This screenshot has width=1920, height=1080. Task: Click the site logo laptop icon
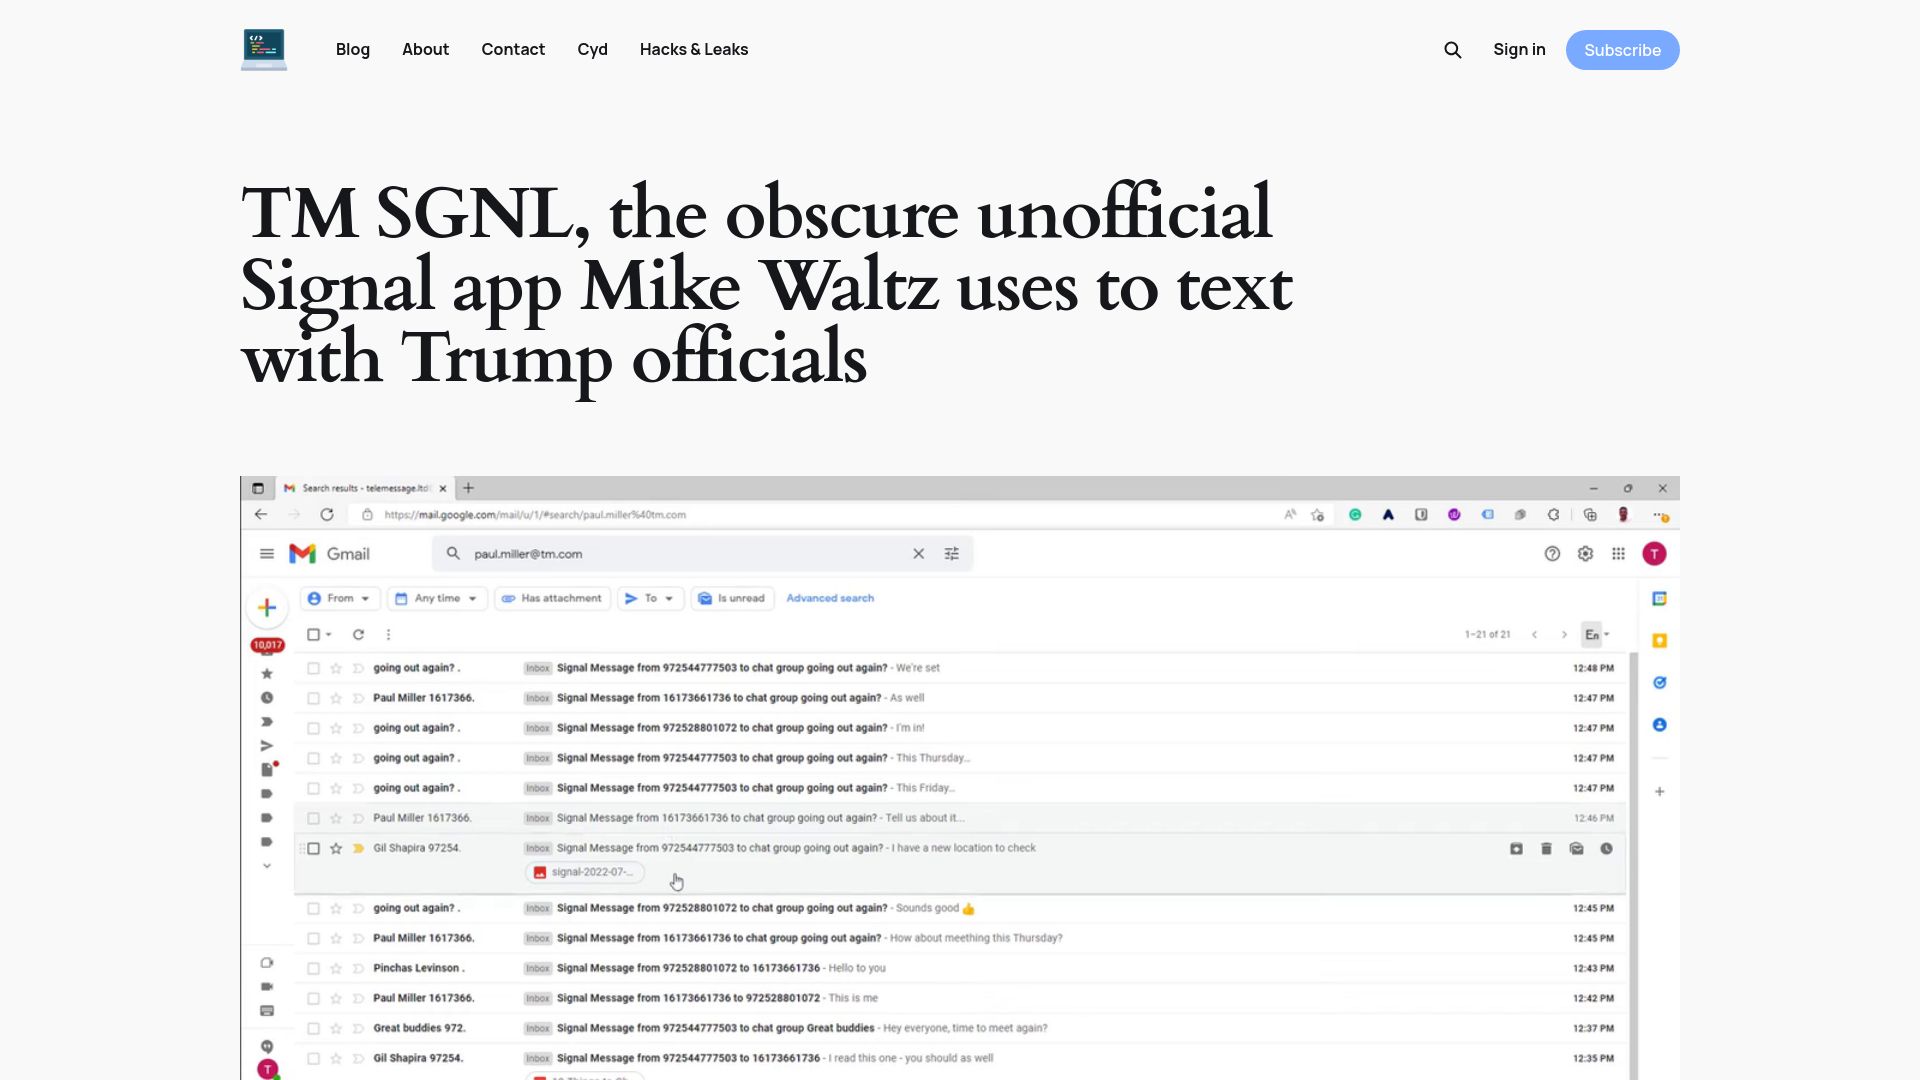coord(264,49)
